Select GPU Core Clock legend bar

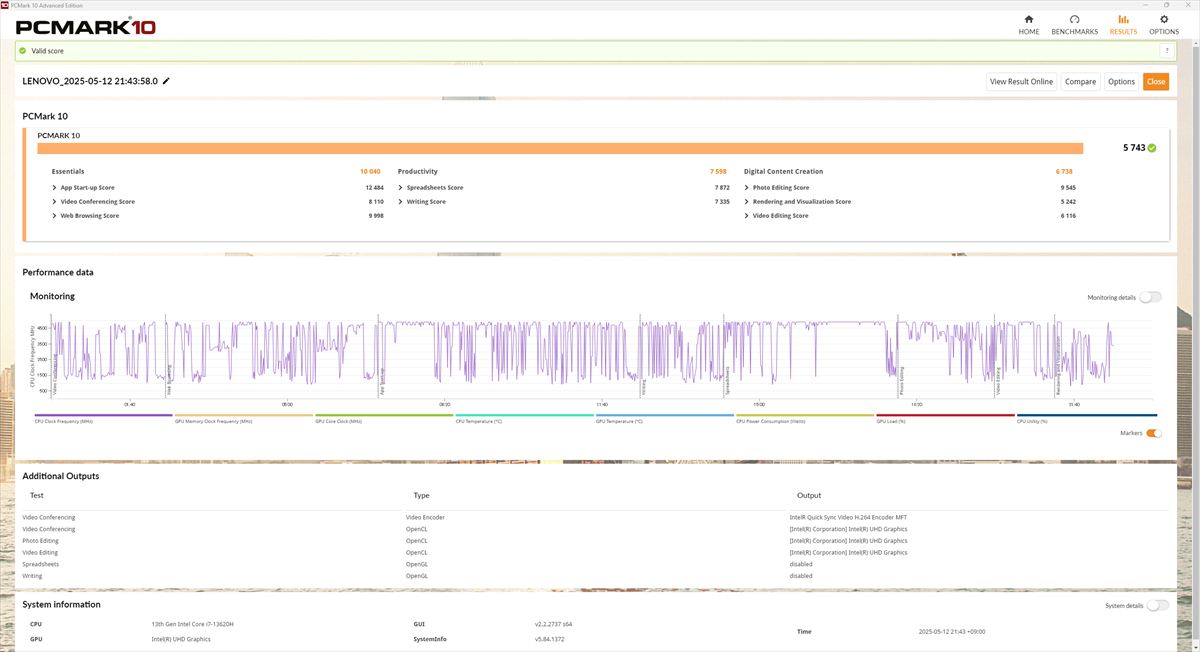click(x=384, y=415)
